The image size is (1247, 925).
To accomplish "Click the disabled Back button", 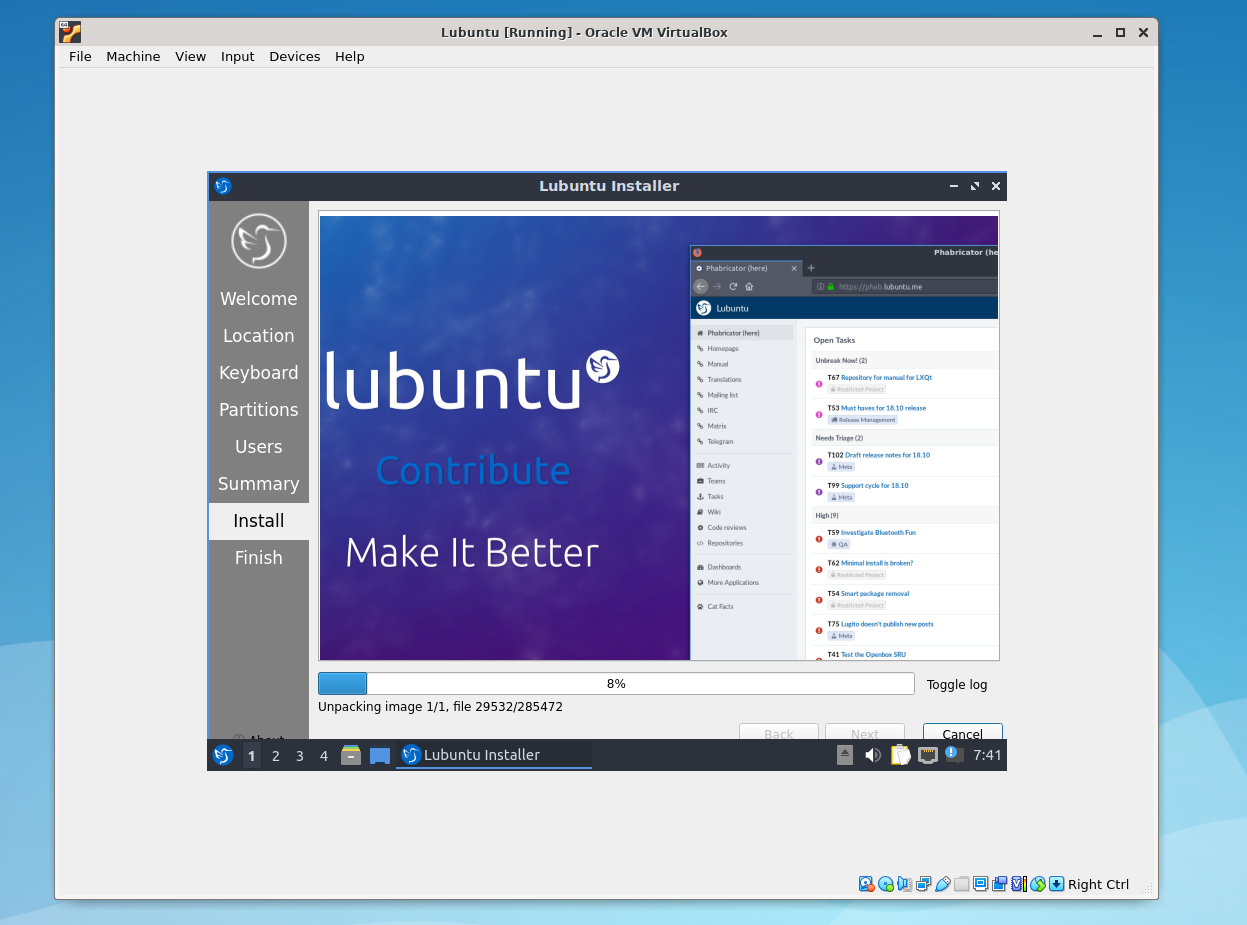I will click(778, 732).
